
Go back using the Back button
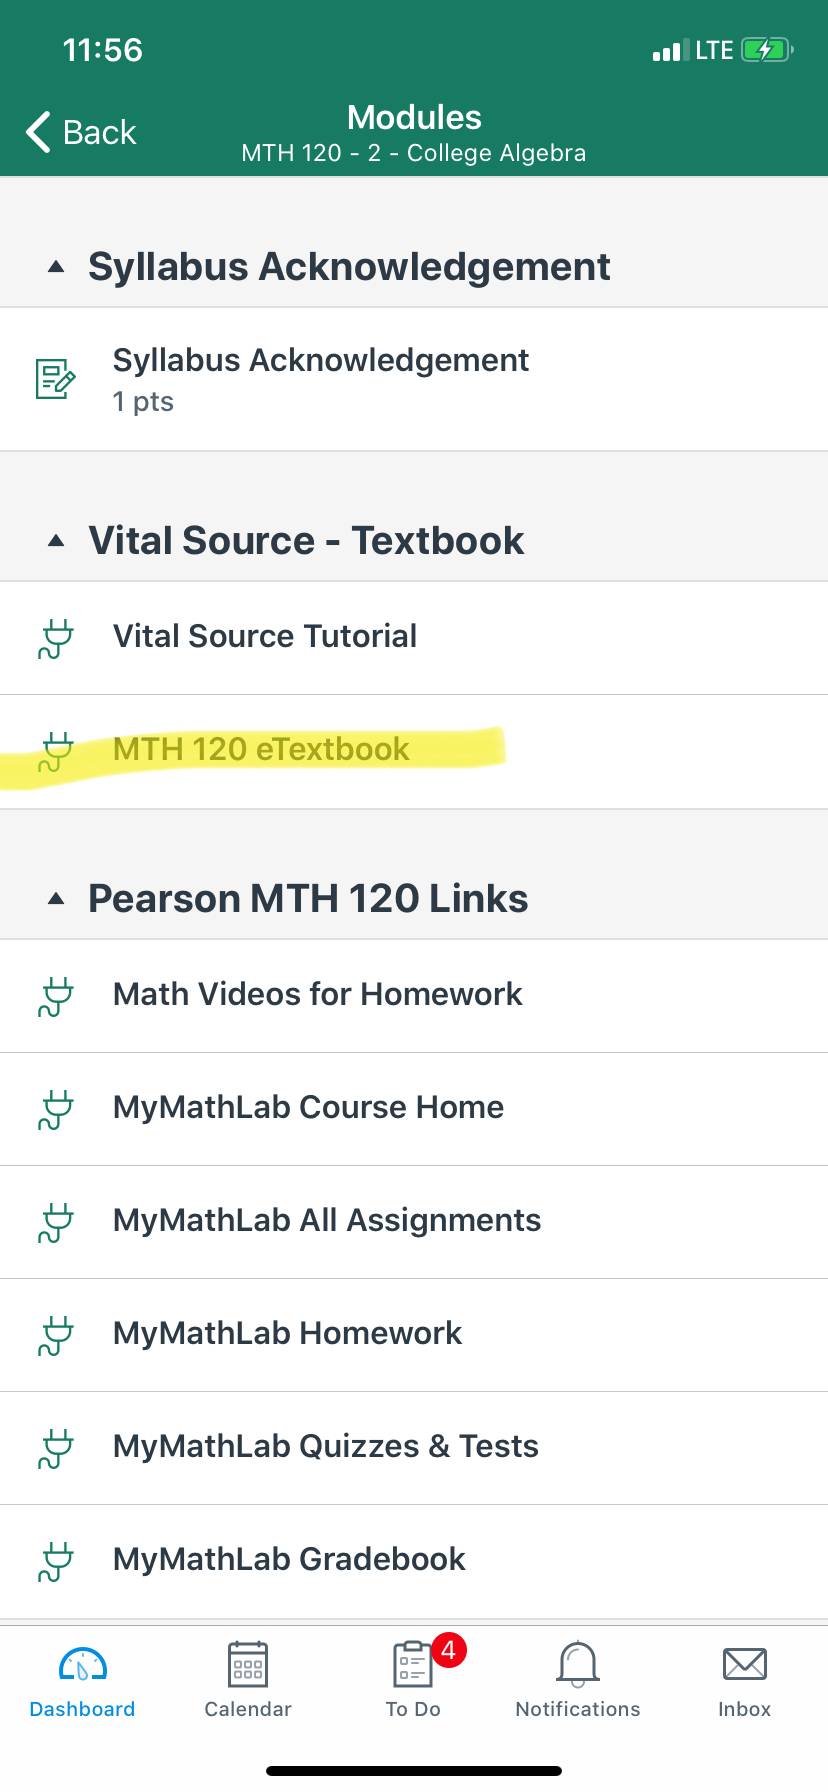[x=80, y=132]
